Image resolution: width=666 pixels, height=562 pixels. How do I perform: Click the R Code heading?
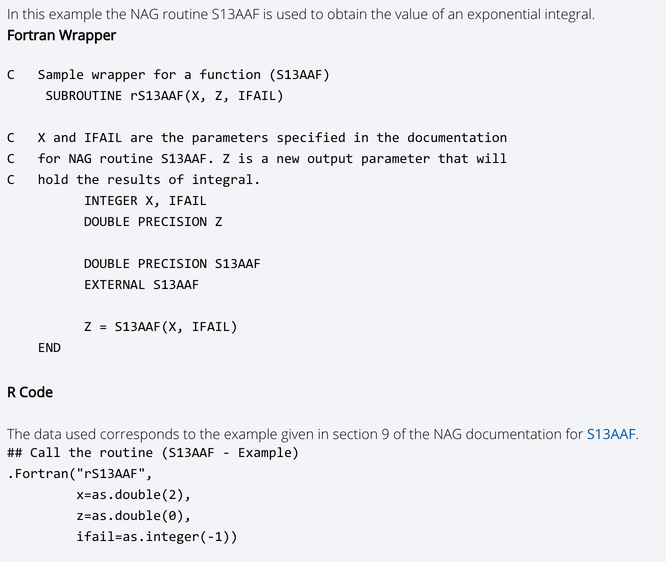point(30,392)
